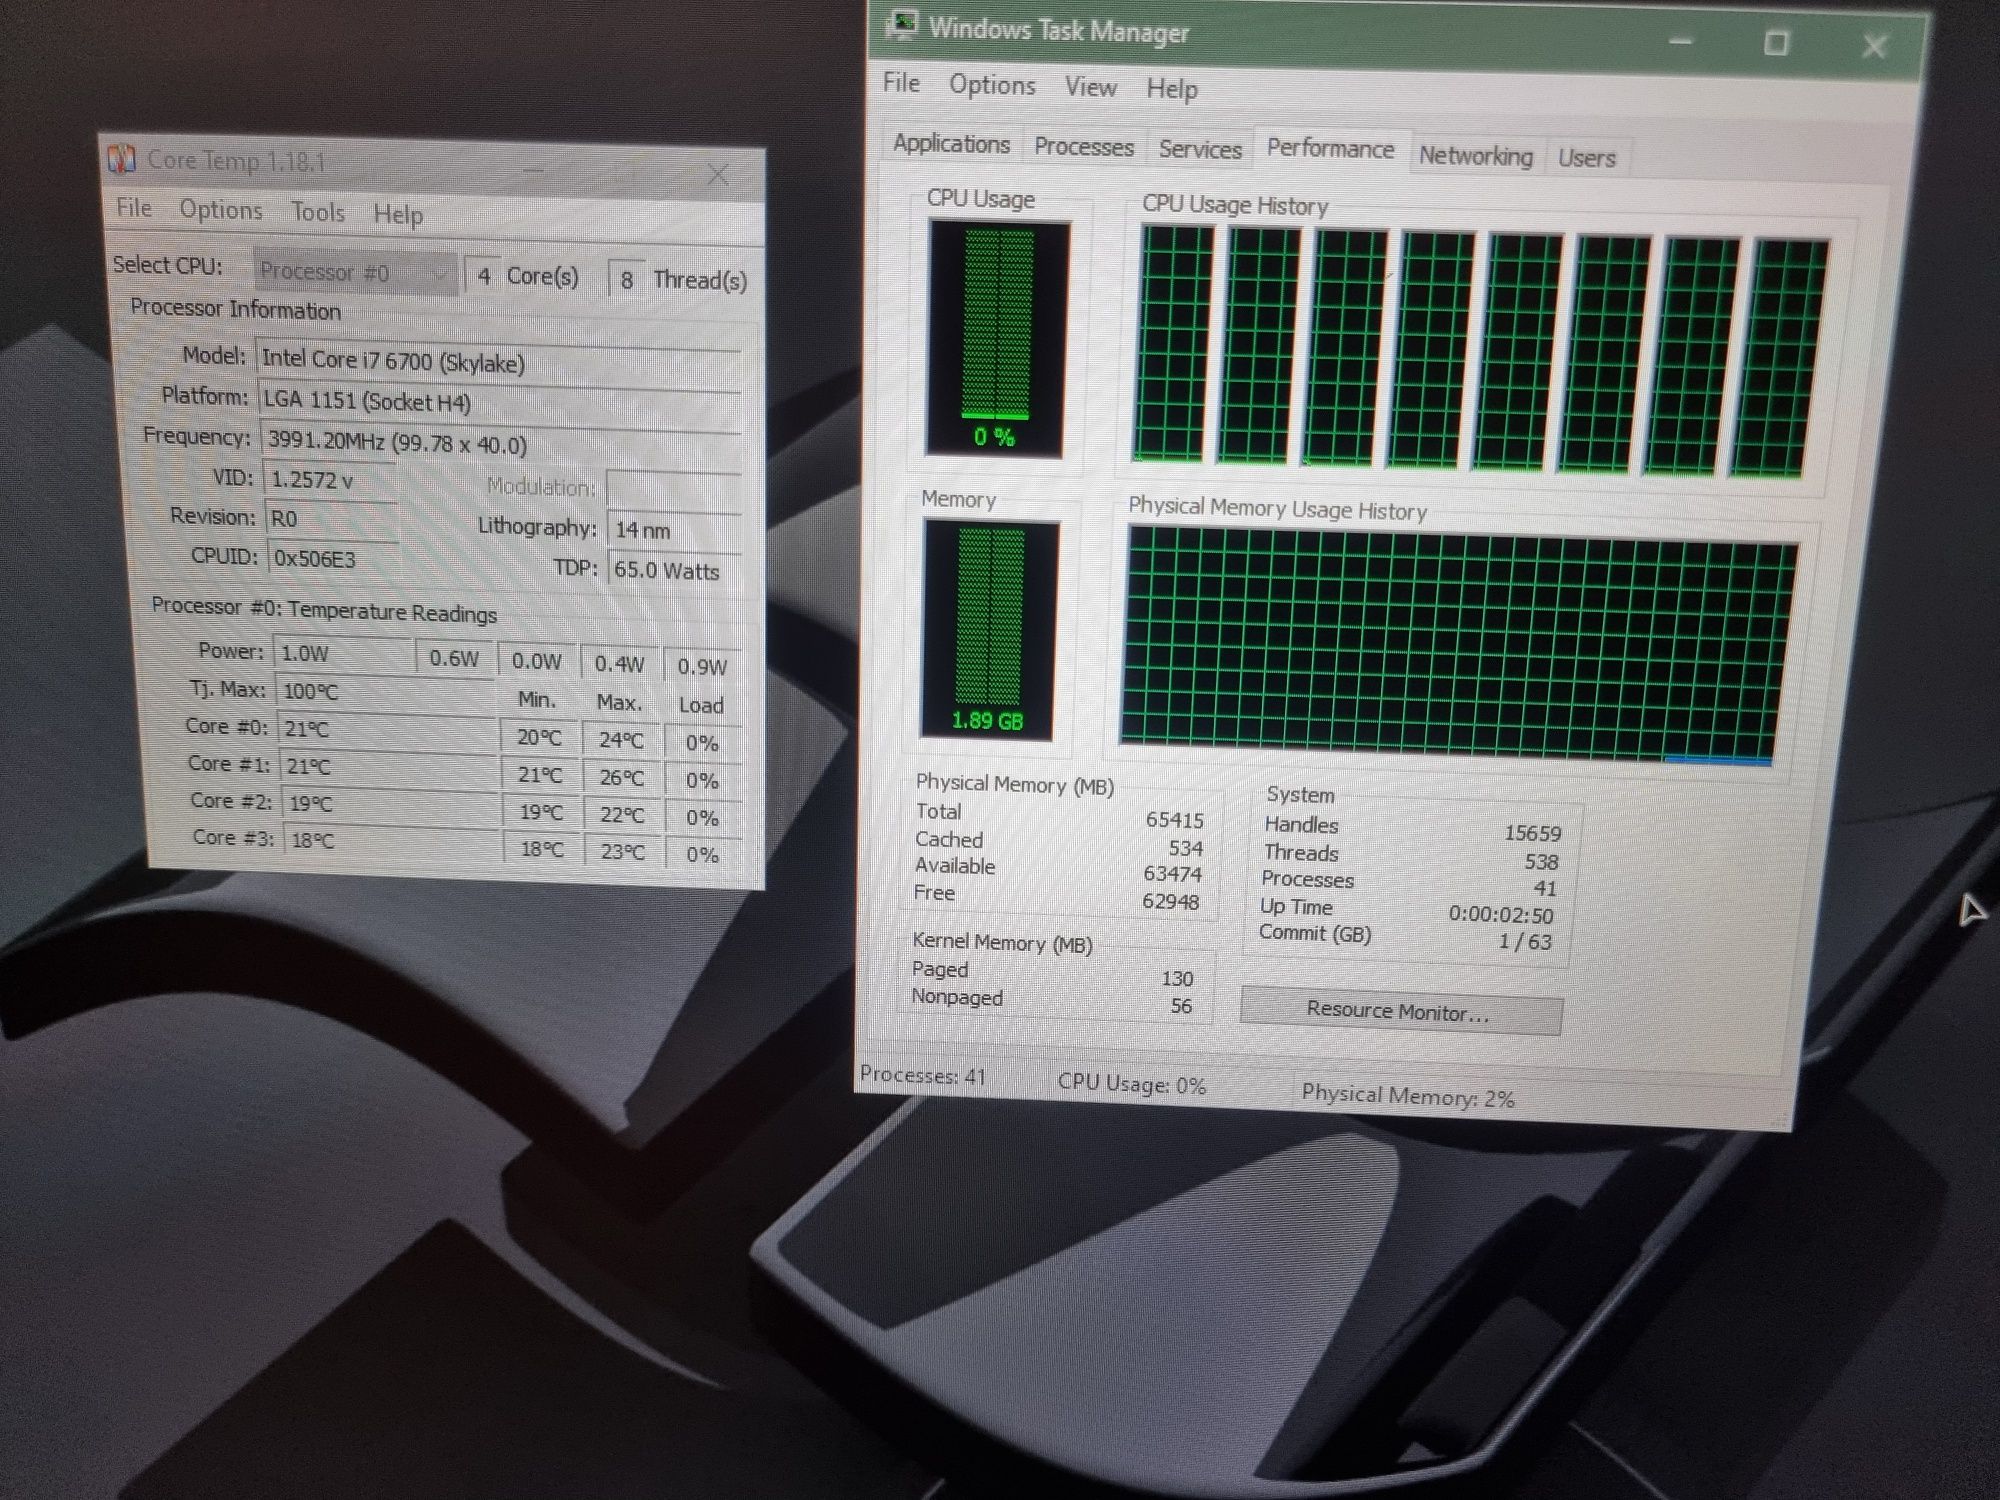This screenshot has height=1500, width=2000.
Task: Click Core #1 Max value 26°C
Action: click(621, 777)
